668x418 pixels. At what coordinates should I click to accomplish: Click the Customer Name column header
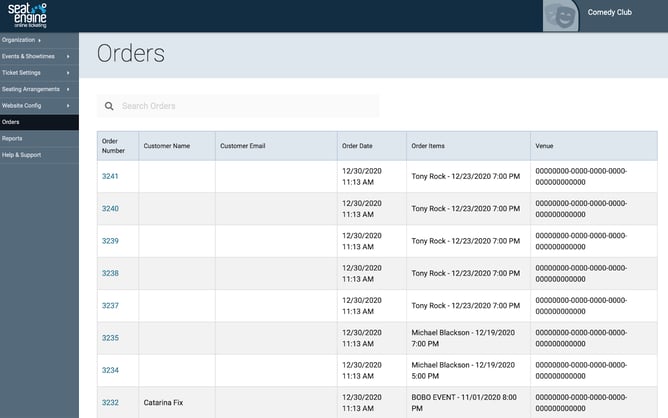coord(166,146)
